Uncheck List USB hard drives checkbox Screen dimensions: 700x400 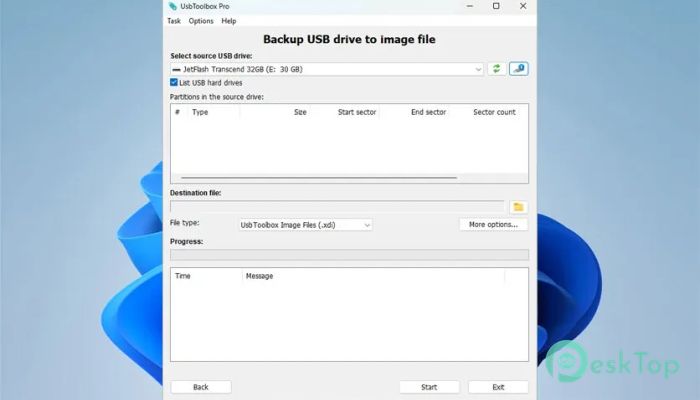point(174,83)
